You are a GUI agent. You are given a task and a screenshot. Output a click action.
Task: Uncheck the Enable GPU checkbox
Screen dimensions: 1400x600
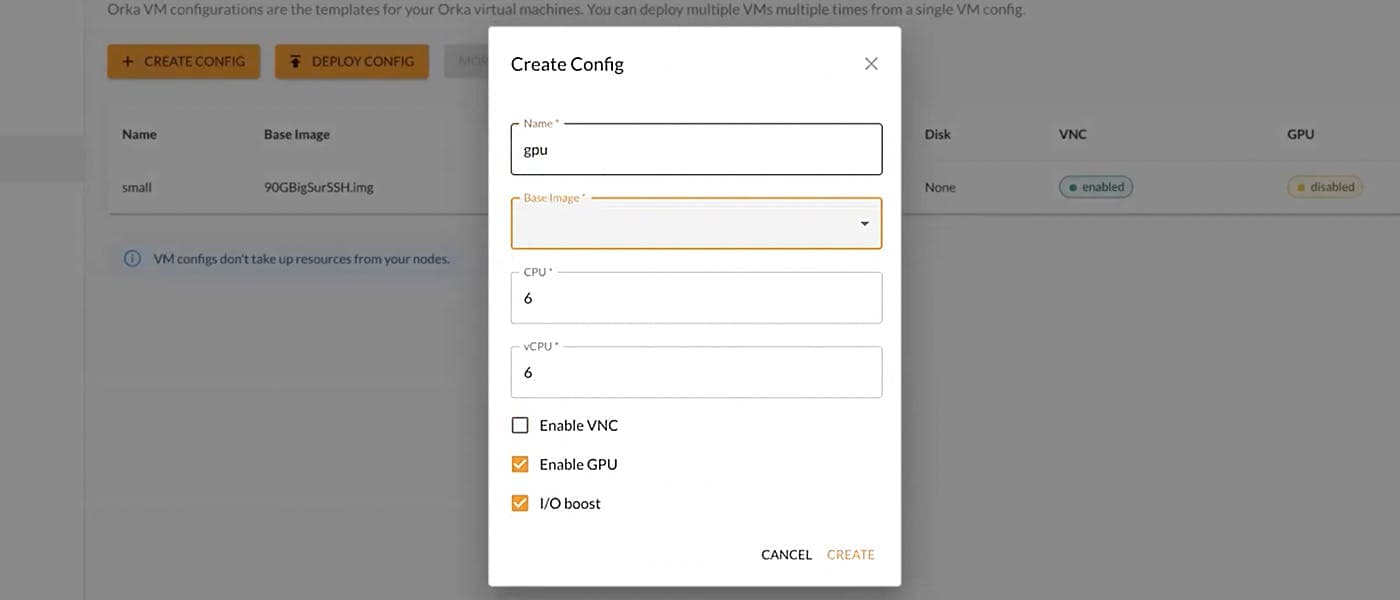point(519,463)
